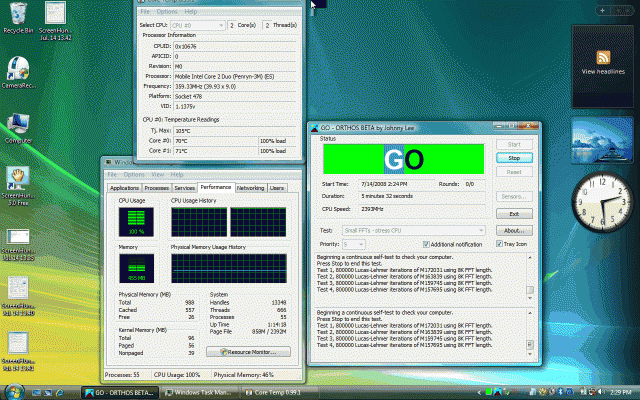This screenshot has height=400, width=640.
Task: Switch to Users tab in Task Manager
Action: pos(277,188)
